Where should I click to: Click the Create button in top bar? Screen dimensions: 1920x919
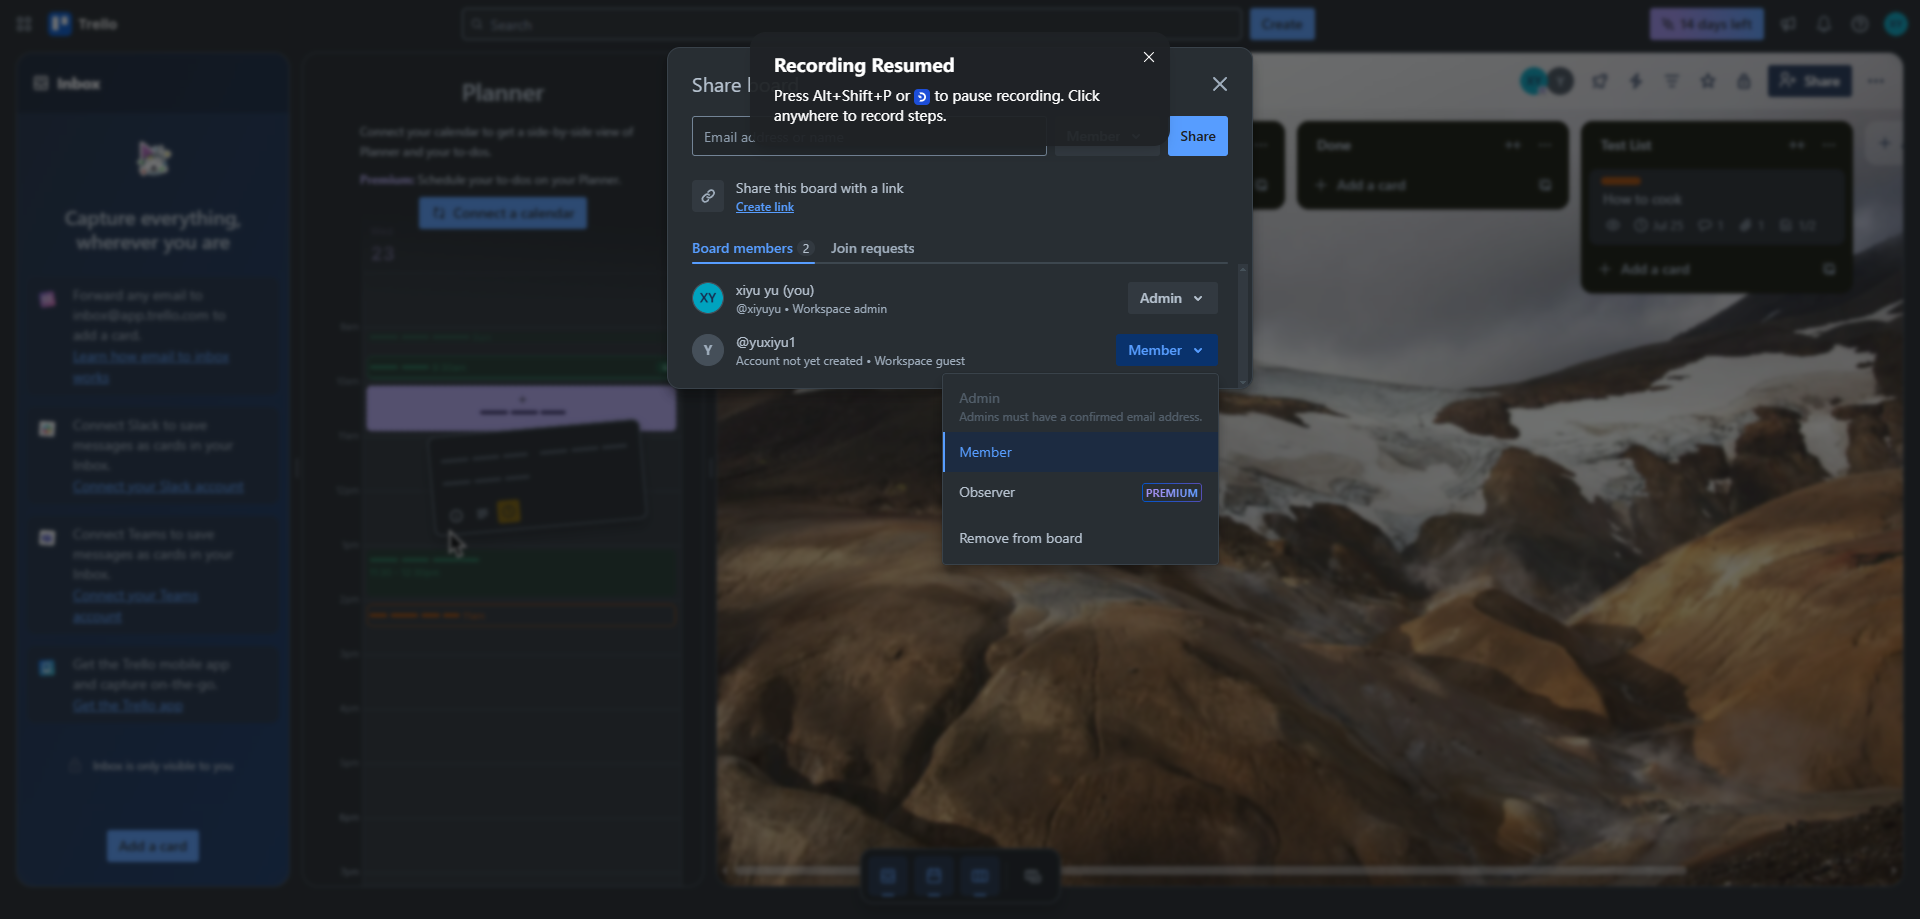coord(1282,24)
